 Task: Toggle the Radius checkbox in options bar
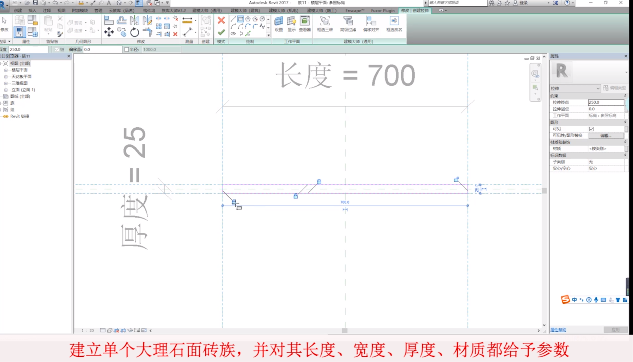(126, 49)
